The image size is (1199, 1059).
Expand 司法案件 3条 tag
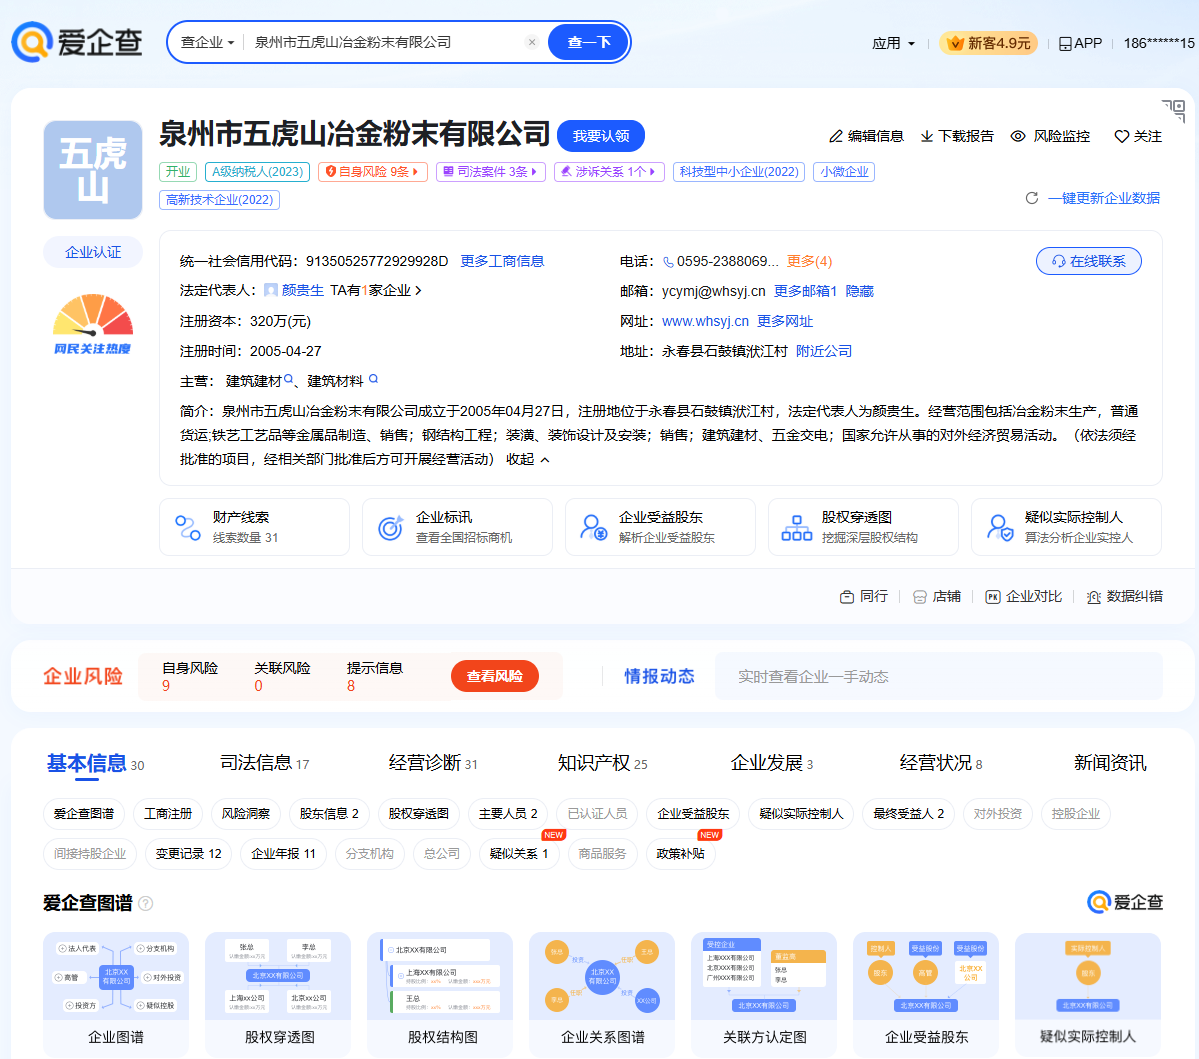coord(490,172)
